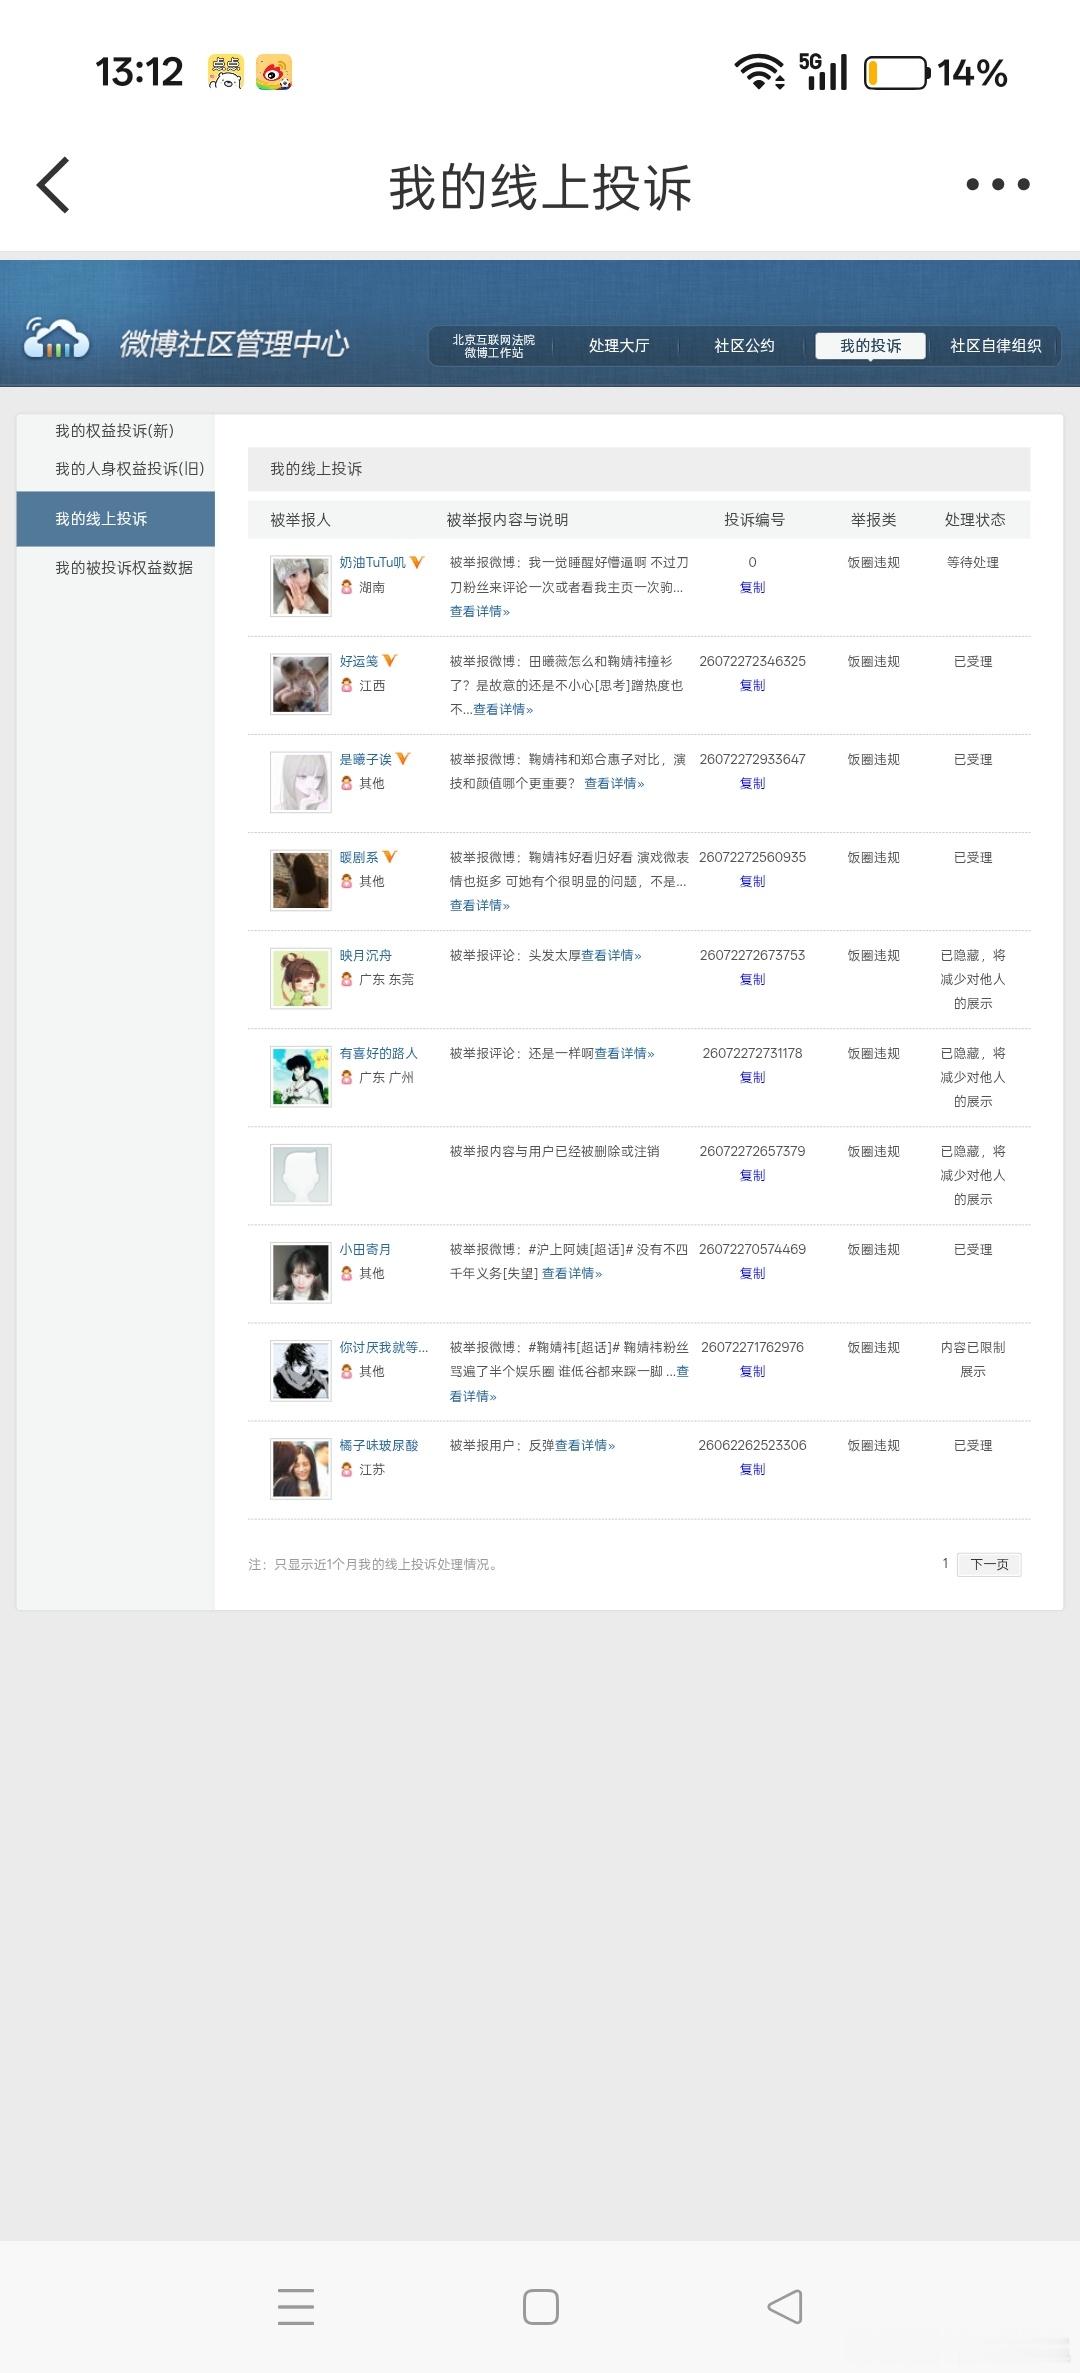The height and width of the screenshot is (2373, 1080).
Task: Open user profile link 映月沉舟
Action: pyautogui.click(x=365, y=954)
